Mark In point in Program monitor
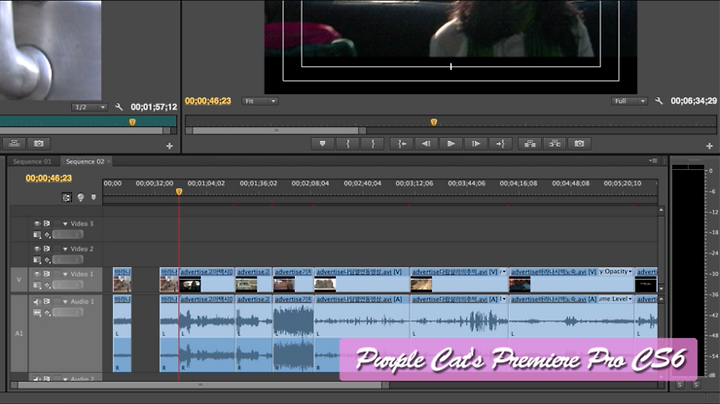Viewport: 720px width, 404px height. pyautogui.click(x=348, y=144)
